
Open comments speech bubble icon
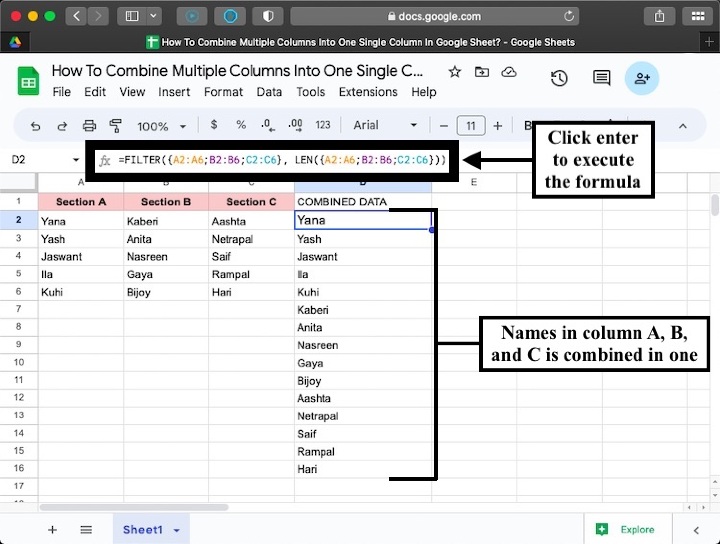[x=602, y=78]
